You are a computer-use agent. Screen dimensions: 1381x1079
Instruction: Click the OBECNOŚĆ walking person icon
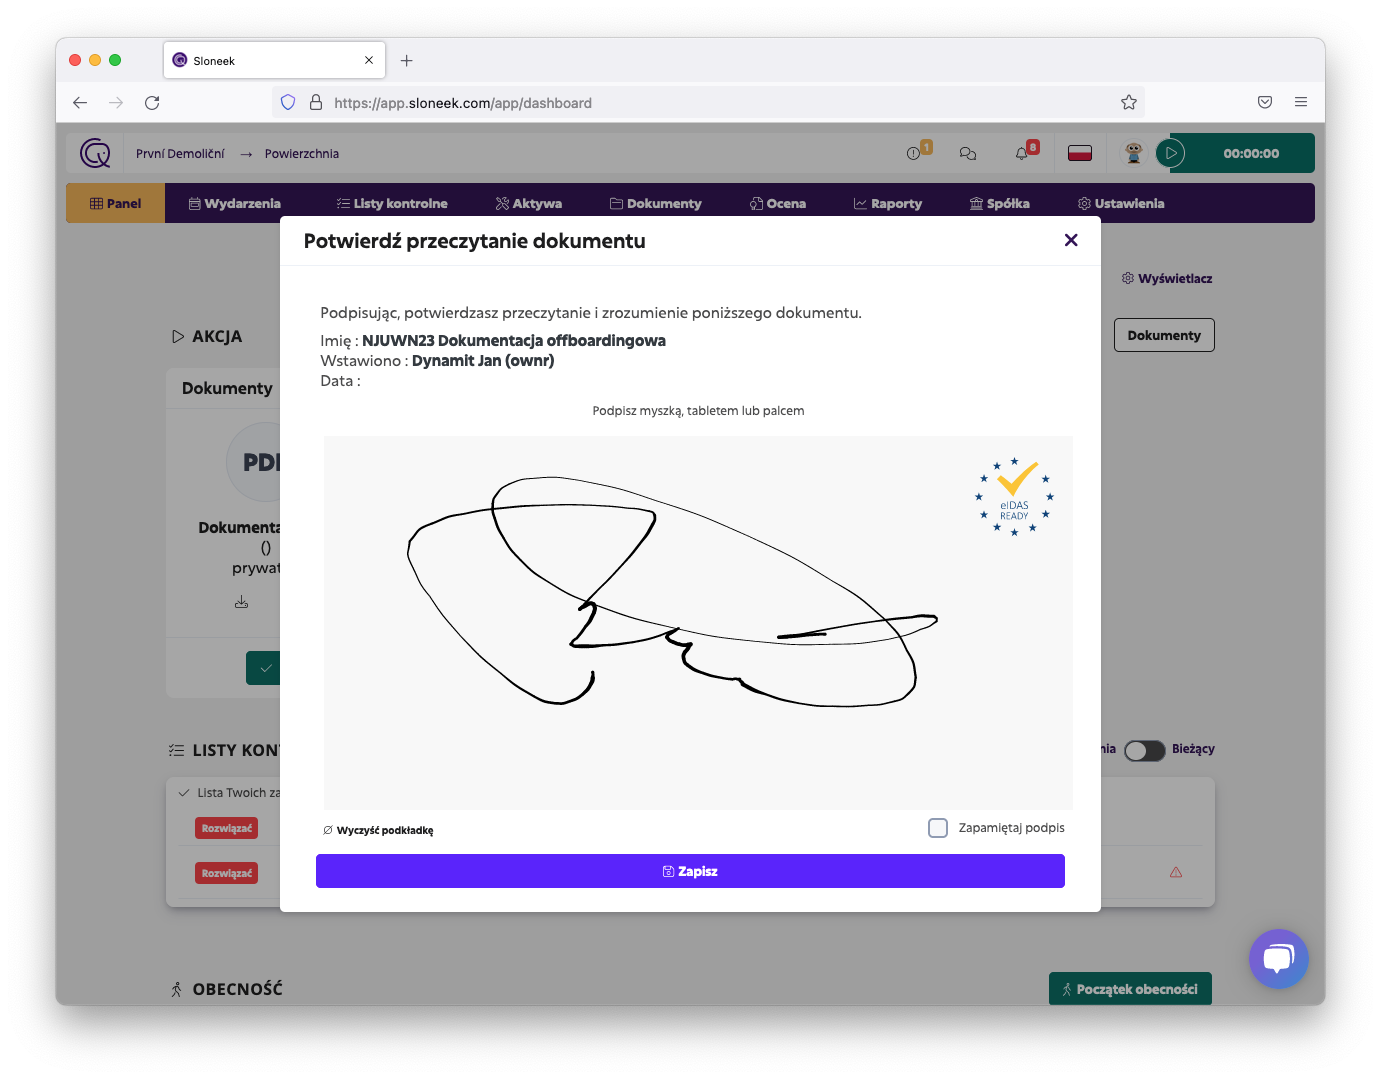tap(176, 989)
